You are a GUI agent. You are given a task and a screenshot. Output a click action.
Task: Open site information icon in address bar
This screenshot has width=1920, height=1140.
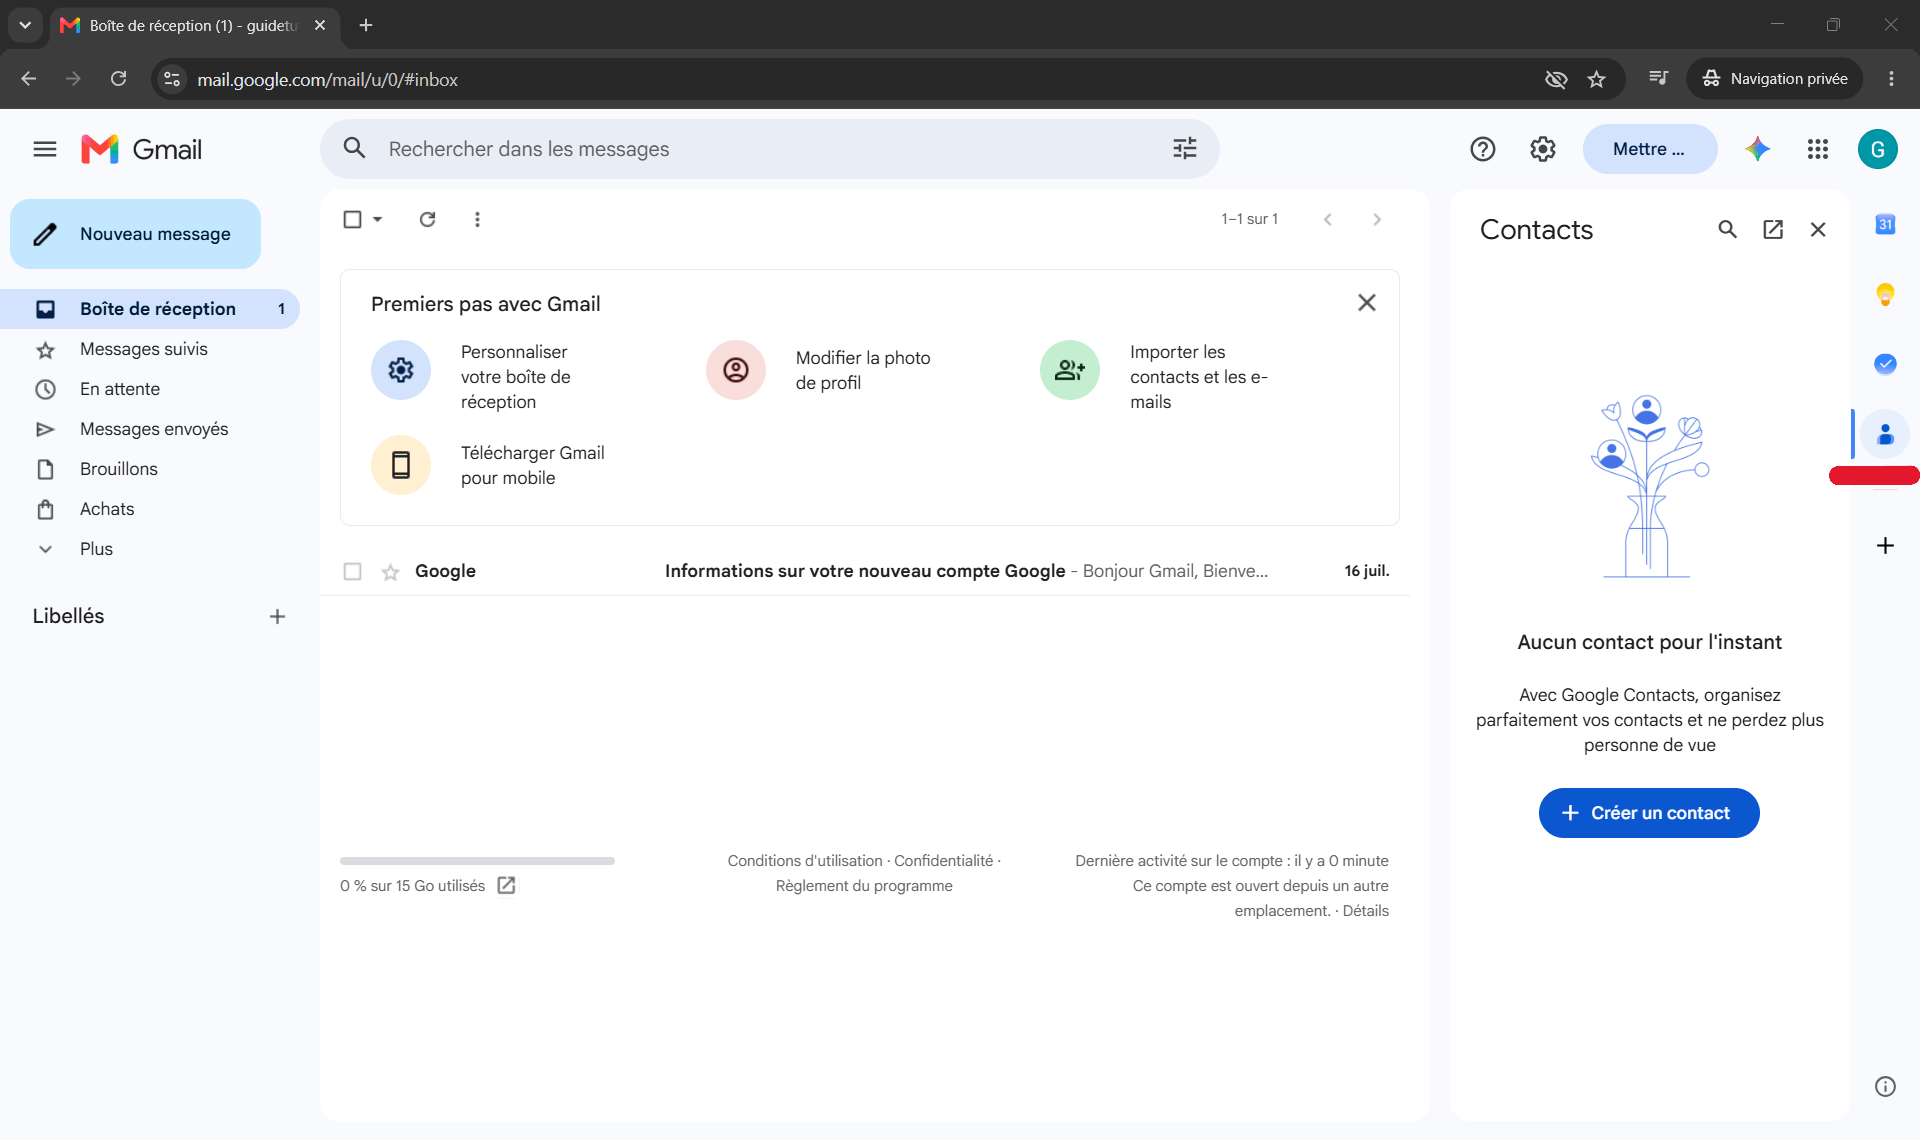[172, 79]
